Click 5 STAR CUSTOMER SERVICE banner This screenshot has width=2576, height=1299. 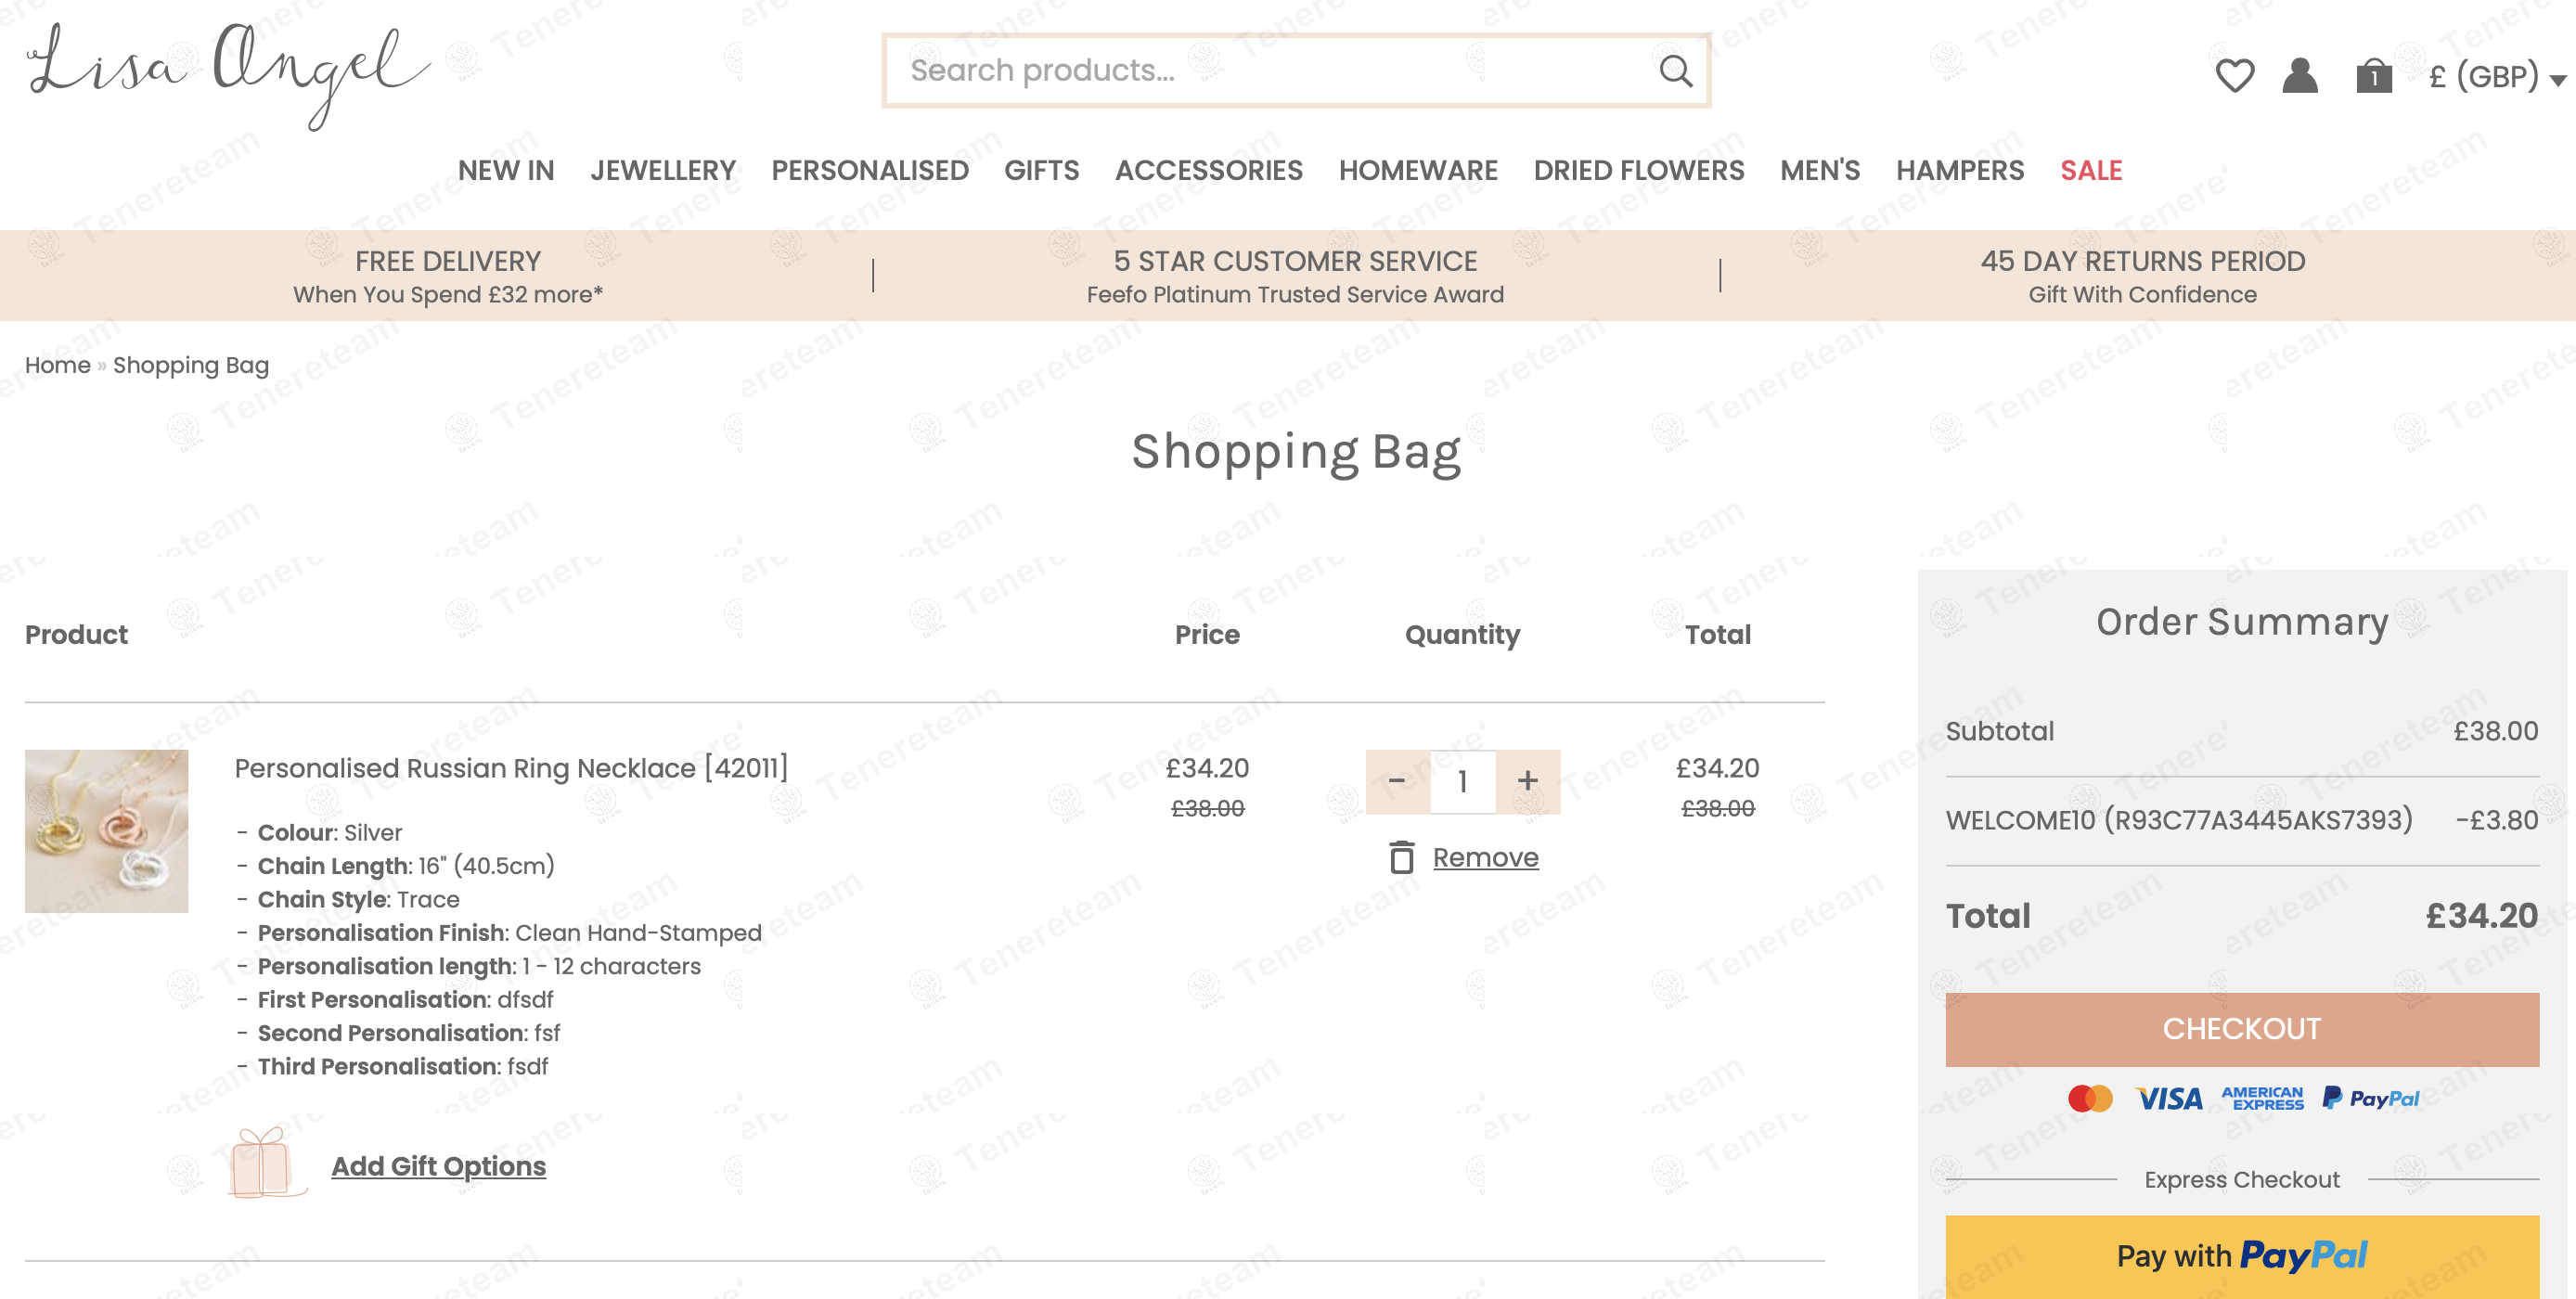click(x=1295, y=261)
